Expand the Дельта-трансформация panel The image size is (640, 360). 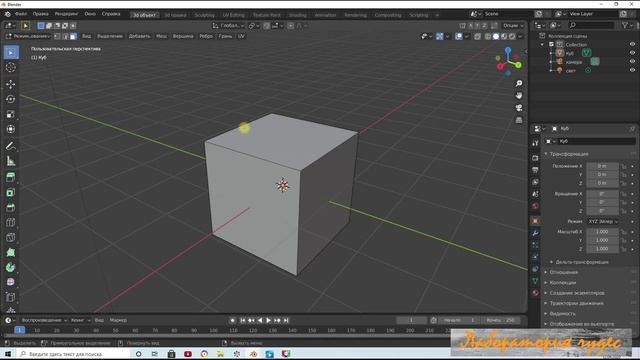[581, 262]
